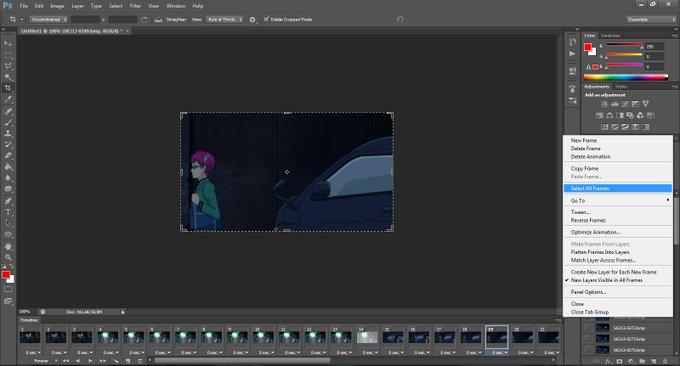The width and height of the screenshot is (680, 366).
Task: Expand the Go To submenu
Action: click(618, 200)
